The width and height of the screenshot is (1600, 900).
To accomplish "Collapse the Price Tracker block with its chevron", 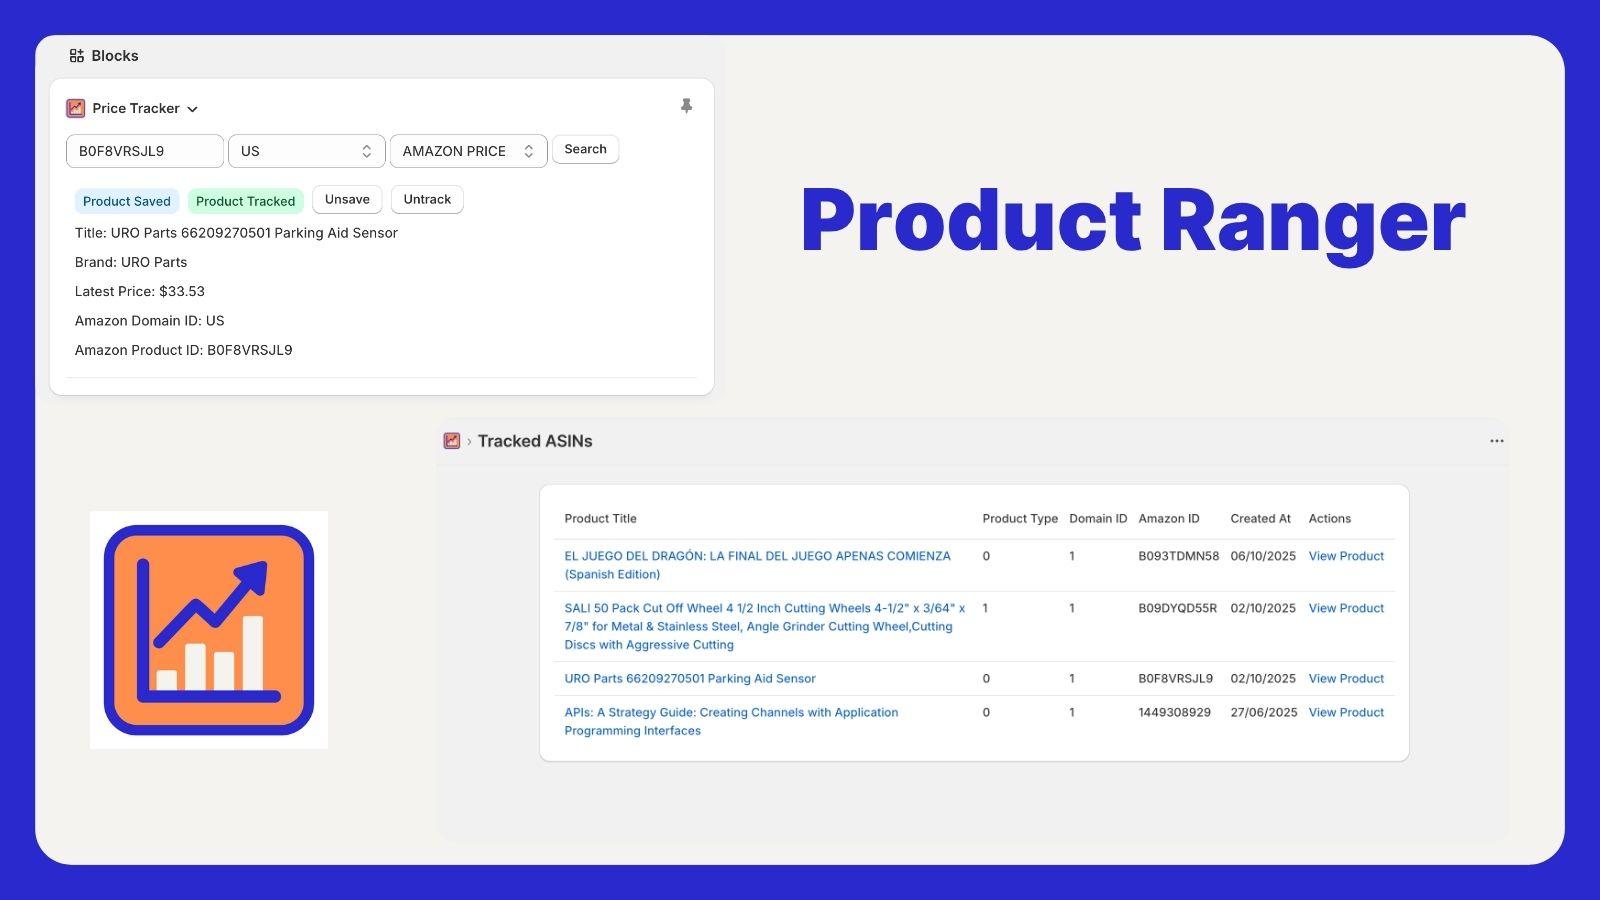I will pyautogui.click(x=193, y=108).
